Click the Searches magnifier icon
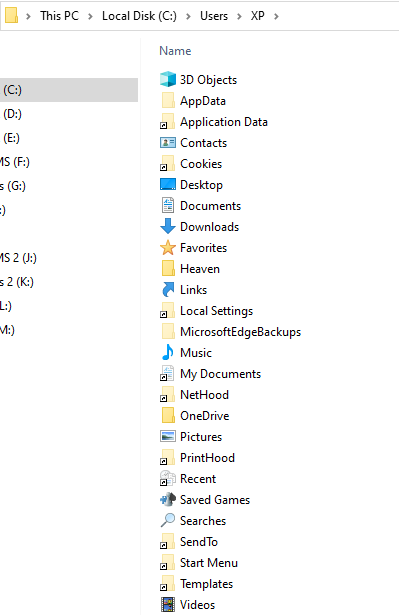 pos(168,520)
